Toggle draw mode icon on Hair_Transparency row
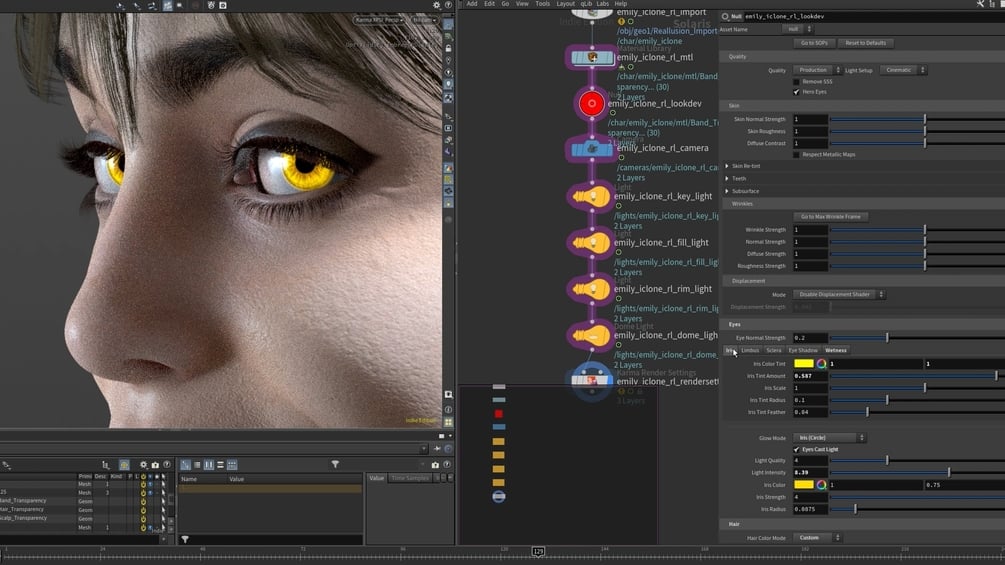 tap(143, 511)
